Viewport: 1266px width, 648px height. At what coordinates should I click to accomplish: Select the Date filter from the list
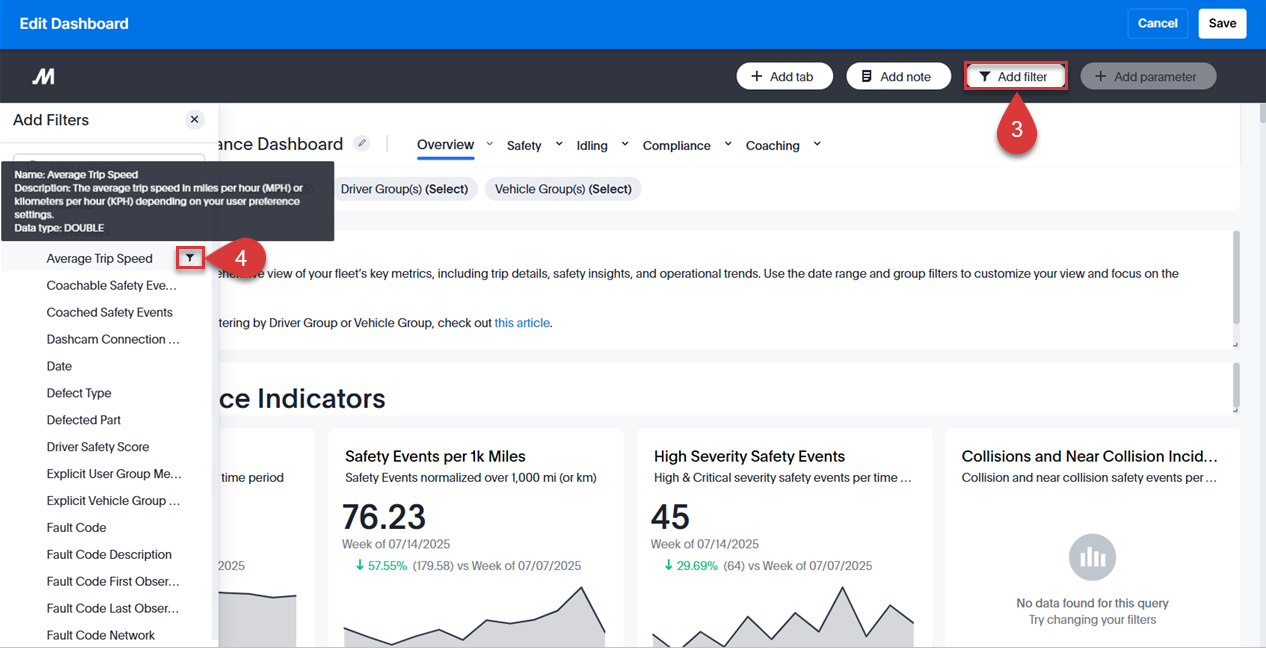pyautogui.click(x=58, y=366)
